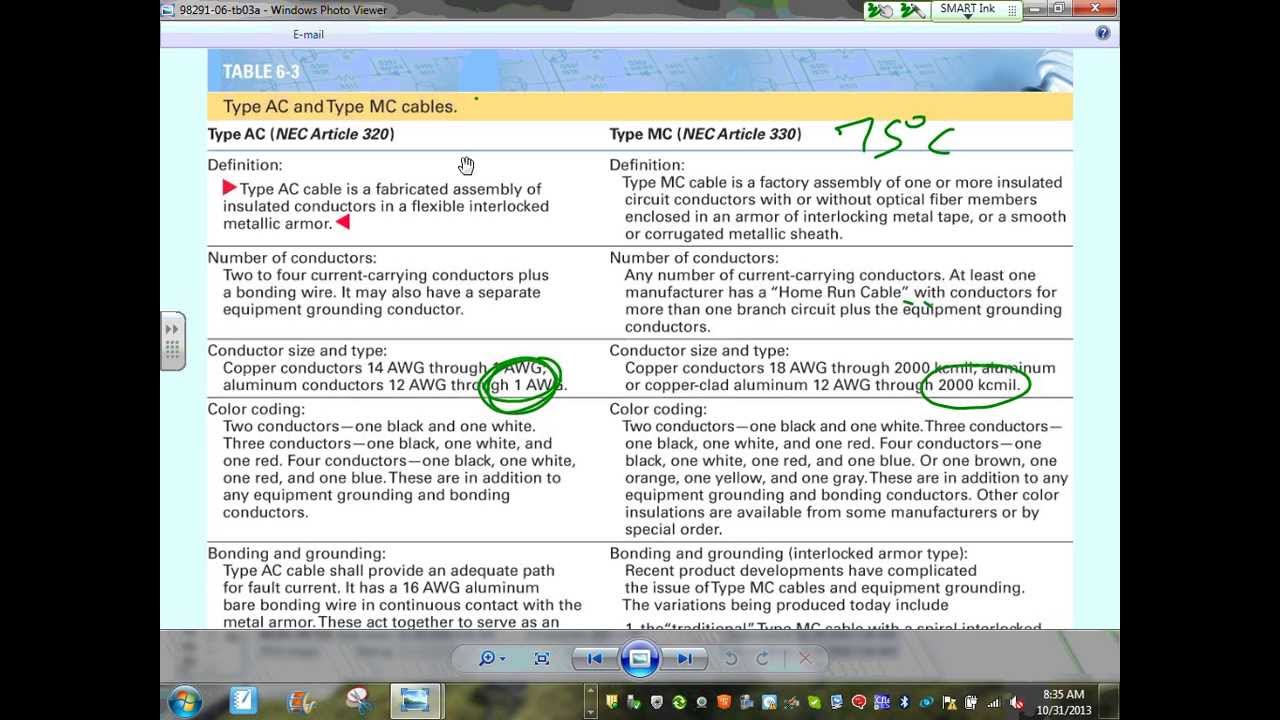Click the Bluetooth tray icon
1280x720 pixels.
point(904,702)
